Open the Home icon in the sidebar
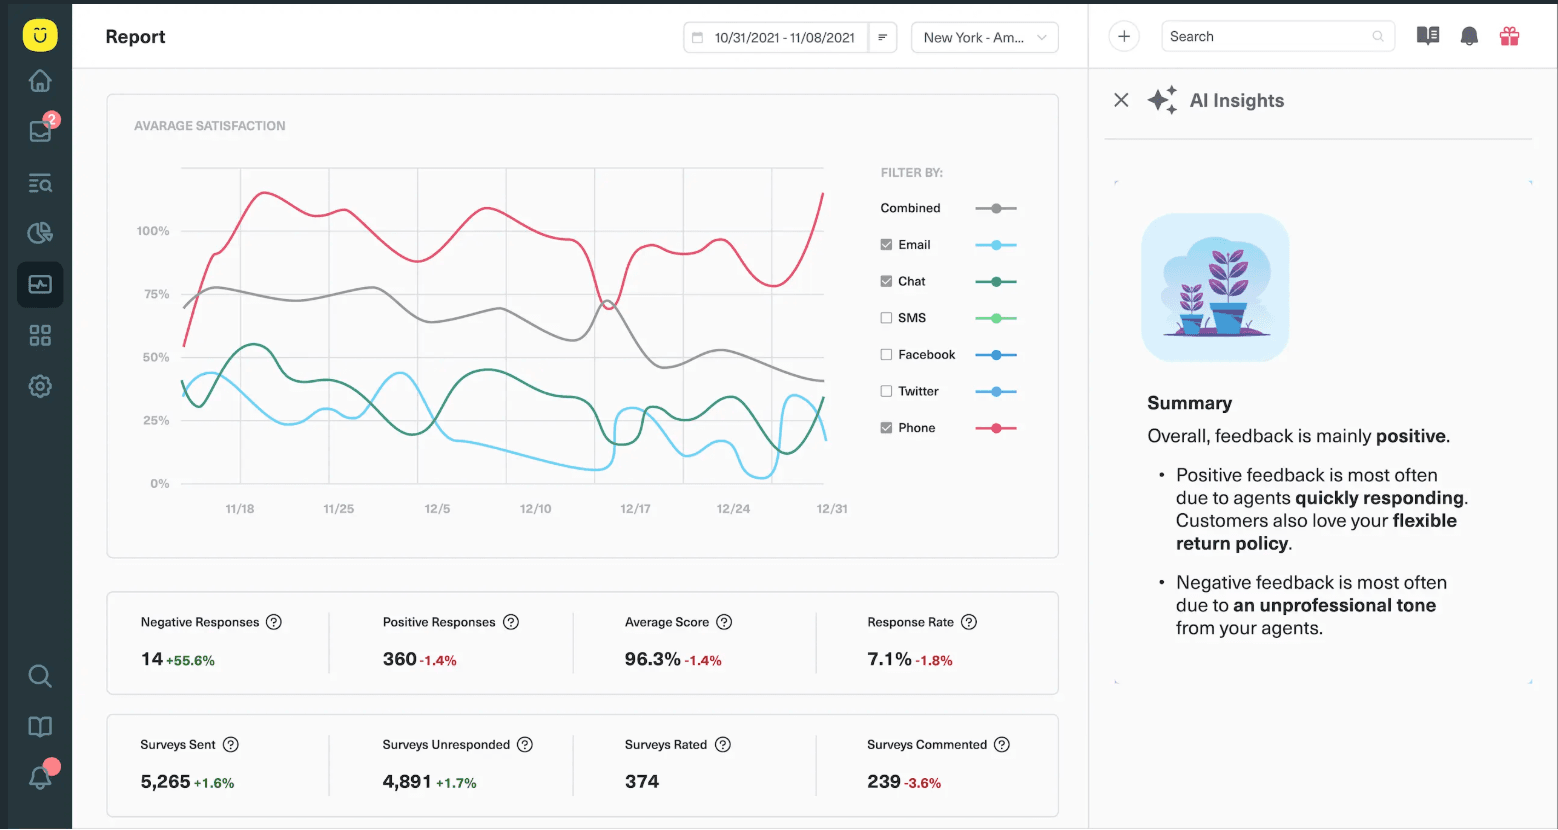This screenshot has width=1558, height=830. tap(39, 81)
